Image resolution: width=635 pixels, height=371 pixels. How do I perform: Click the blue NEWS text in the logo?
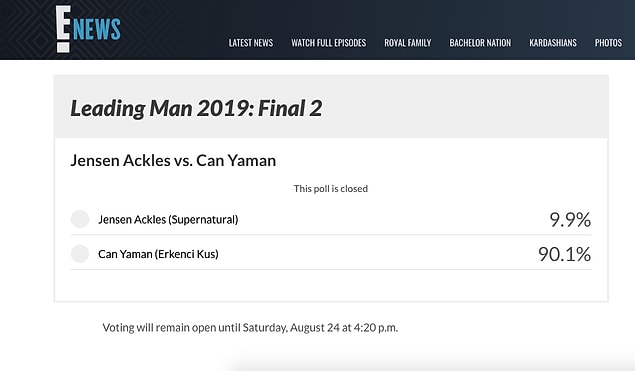97,29
